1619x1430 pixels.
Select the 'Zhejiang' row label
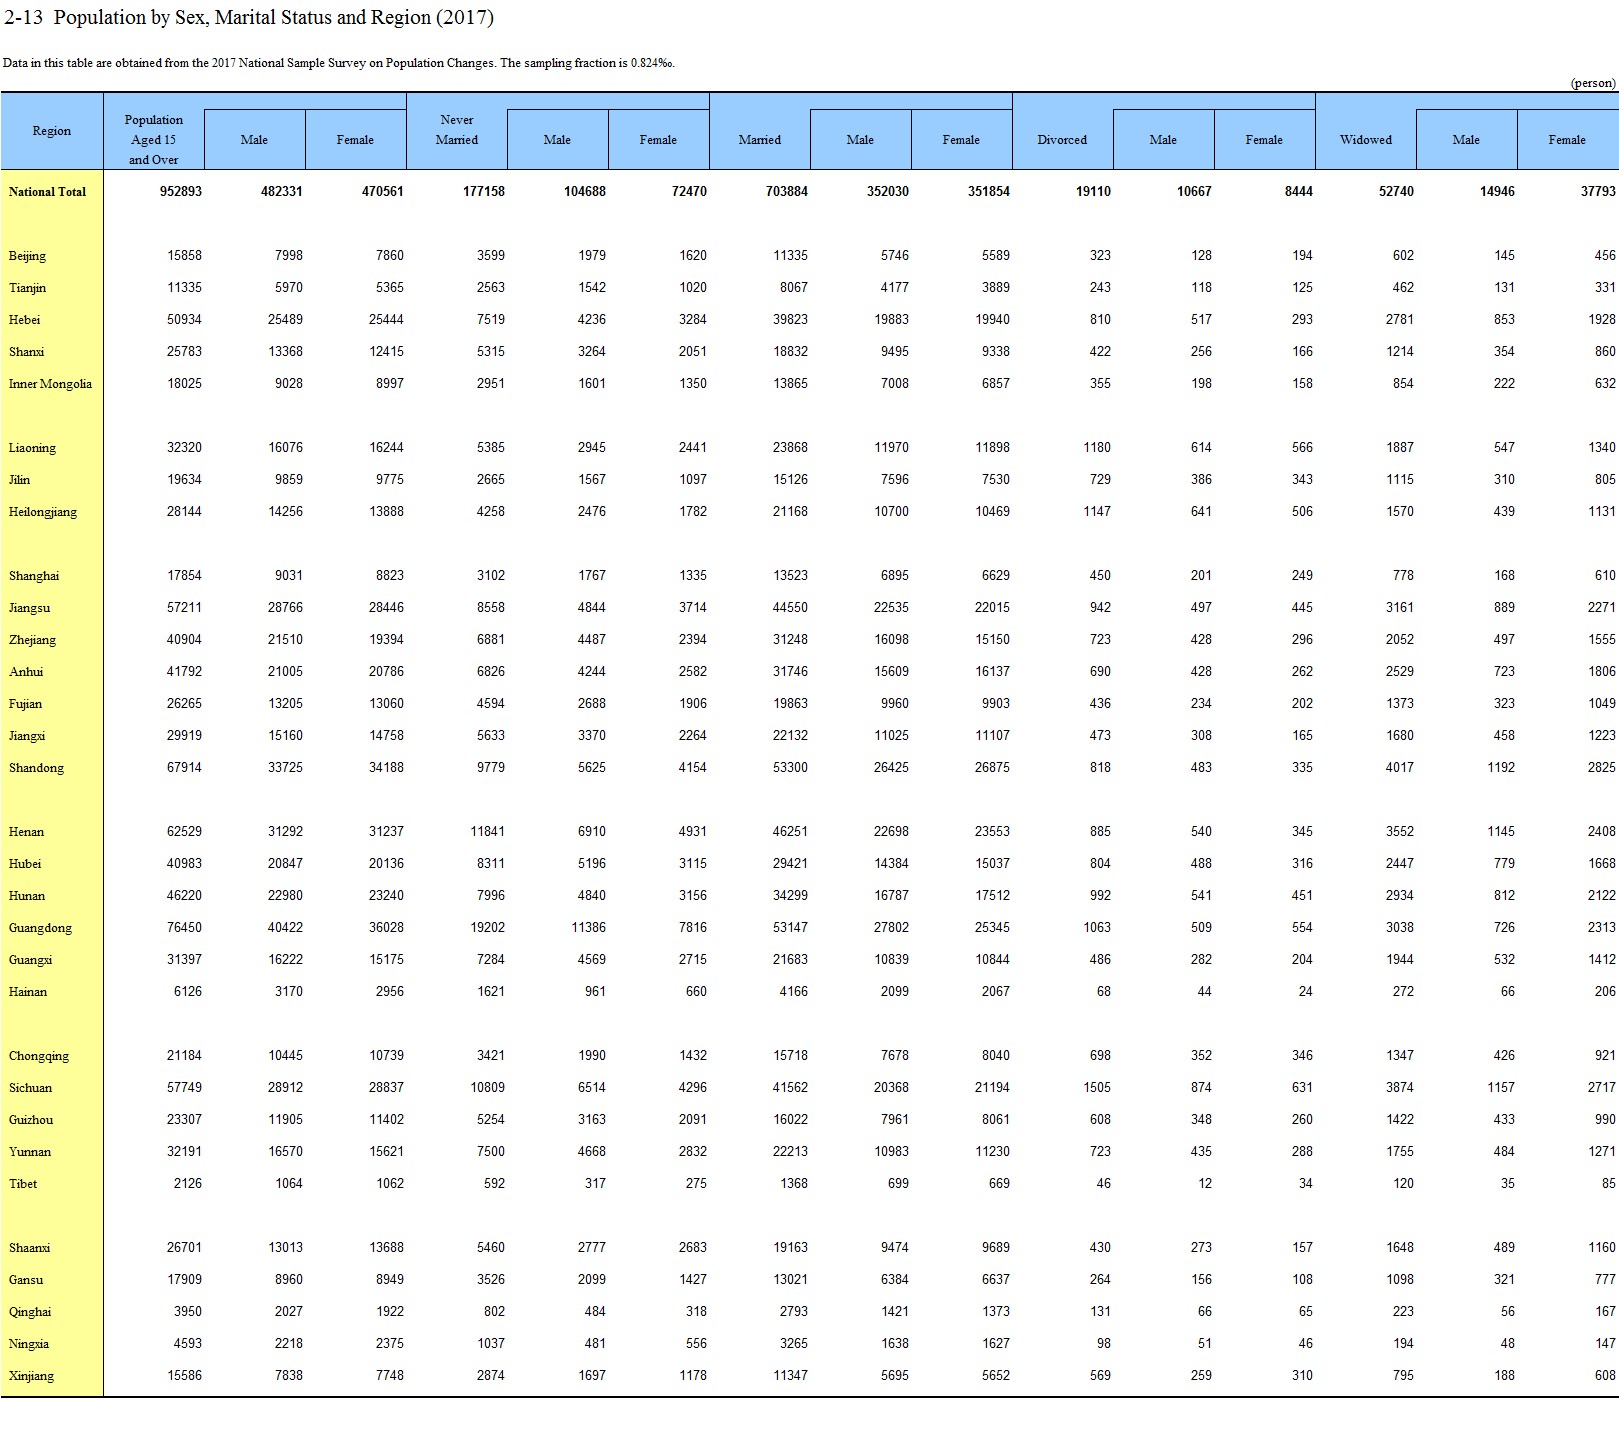pyautogui.click(x=32, y=640)
